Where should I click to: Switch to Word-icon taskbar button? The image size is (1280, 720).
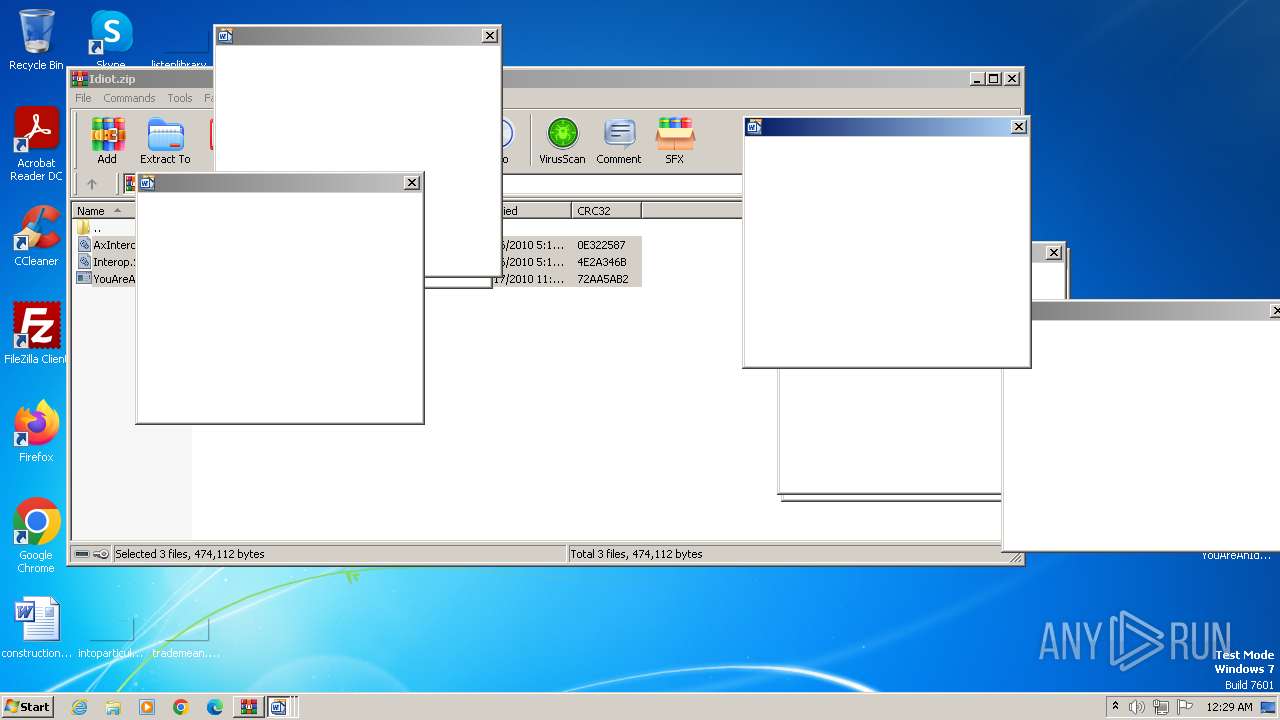[279, 707]
